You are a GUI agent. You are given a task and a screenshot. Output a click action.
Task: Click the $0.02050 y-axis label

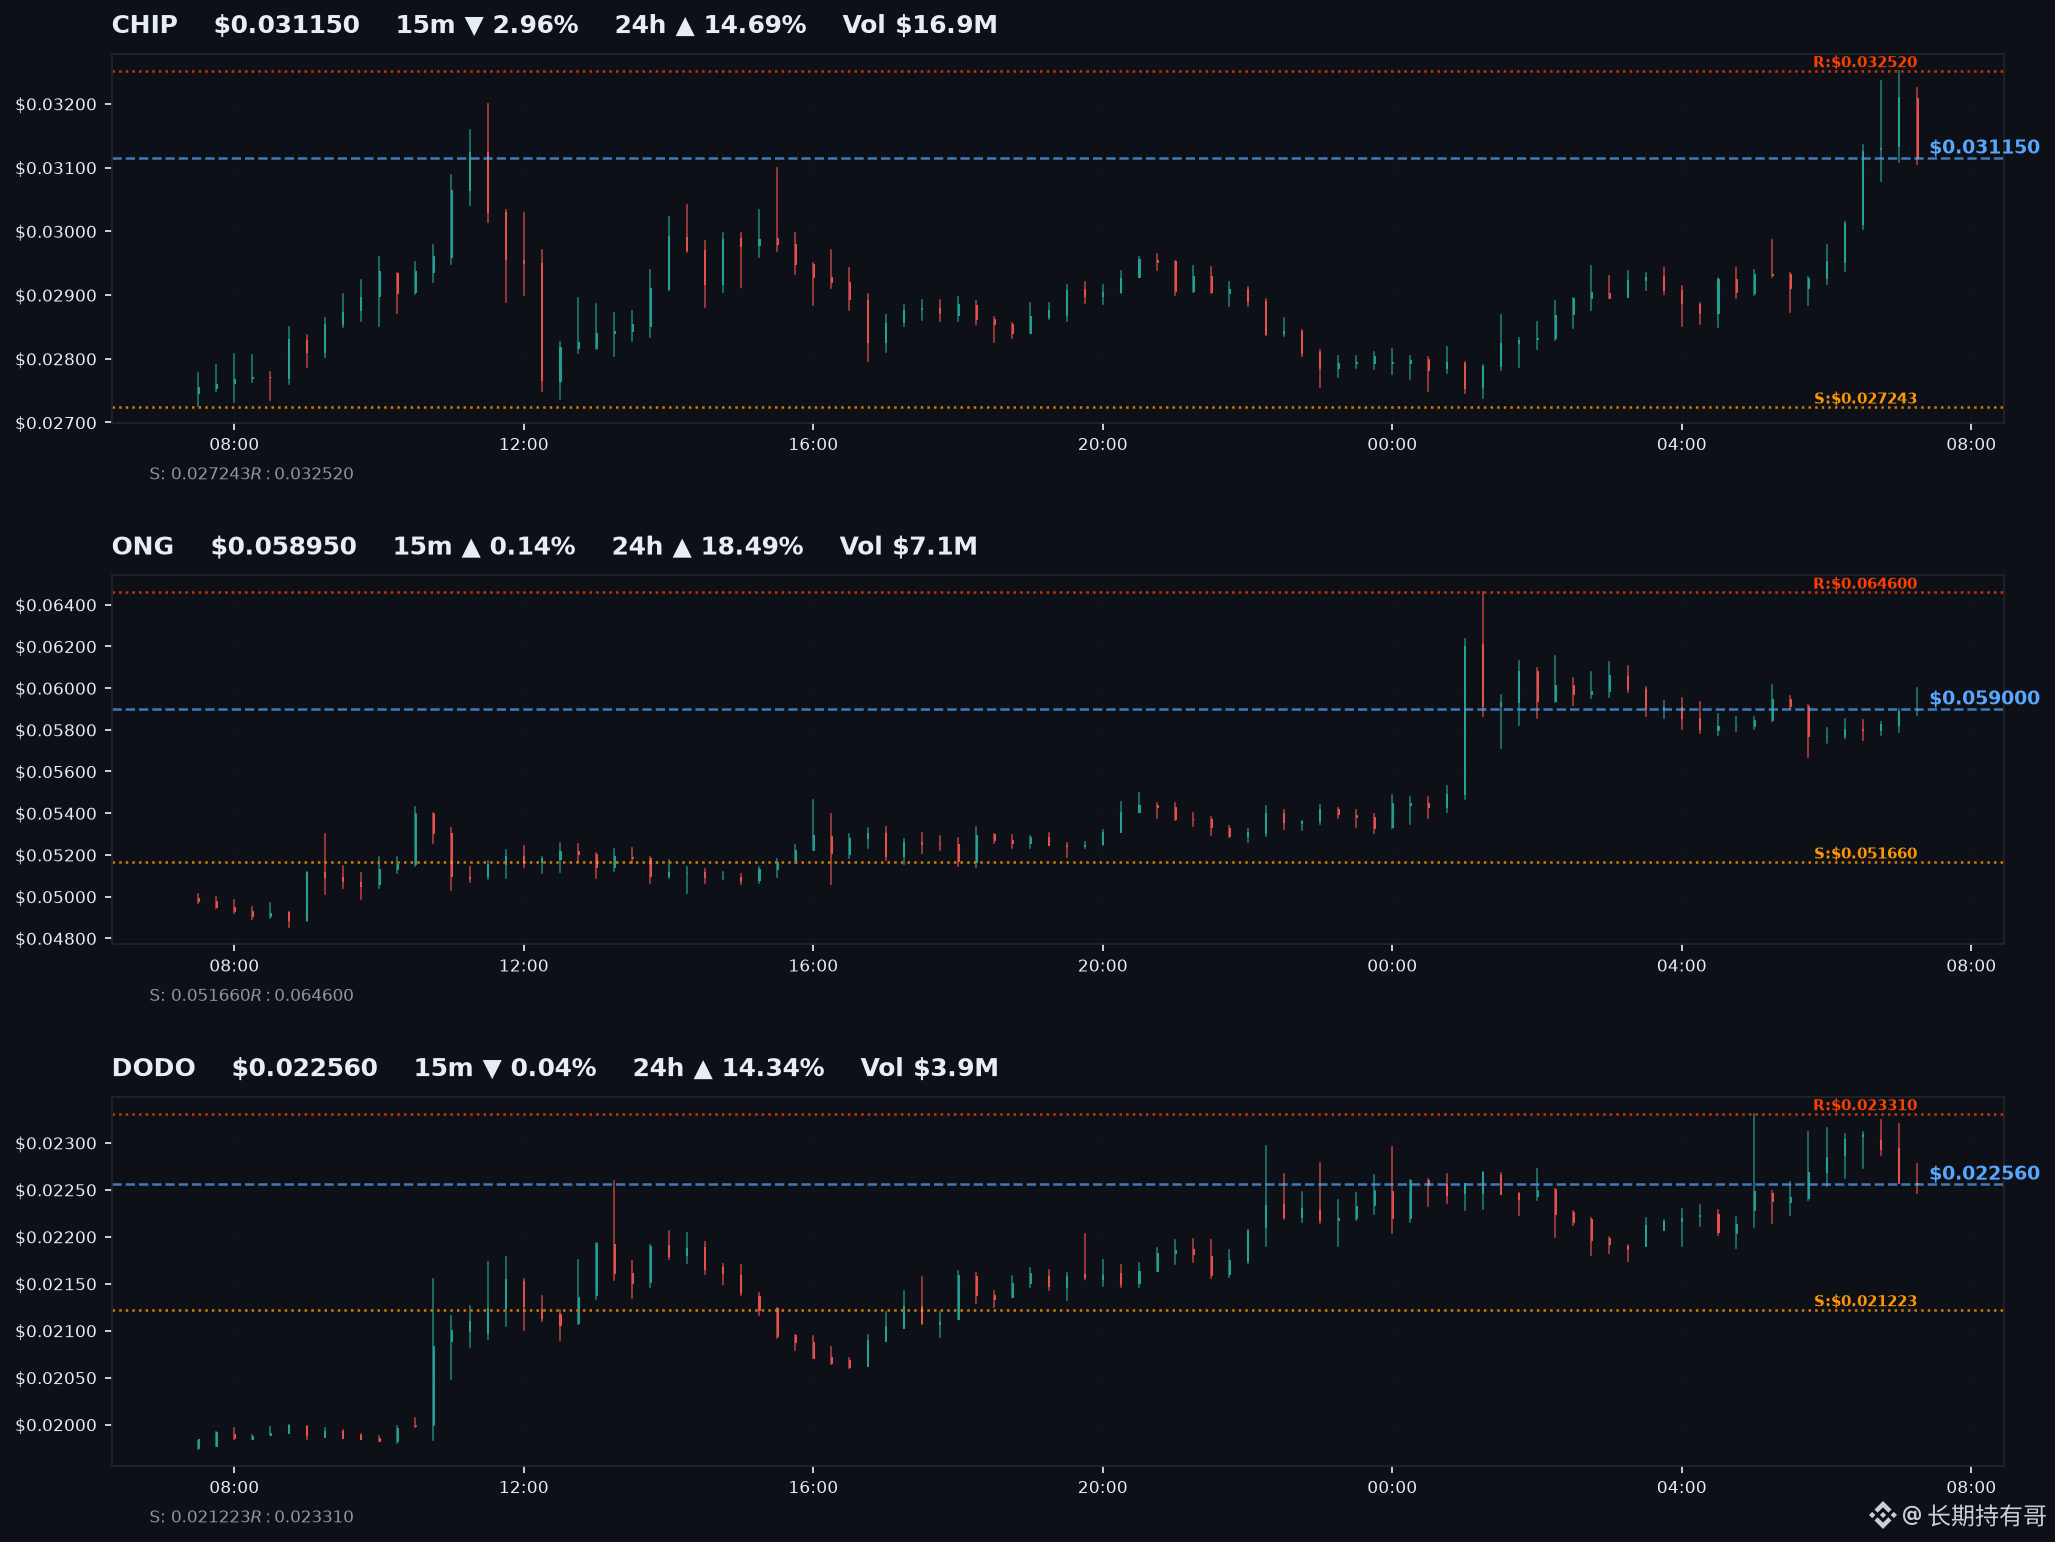(56, 1379)
